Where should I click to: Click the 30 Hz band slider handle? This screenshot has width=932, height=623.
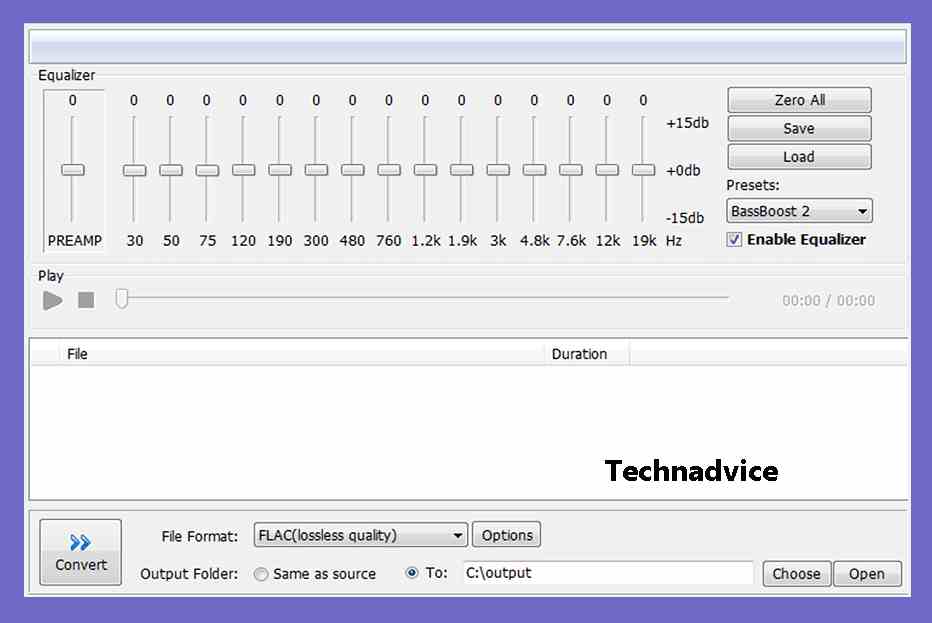134,171
